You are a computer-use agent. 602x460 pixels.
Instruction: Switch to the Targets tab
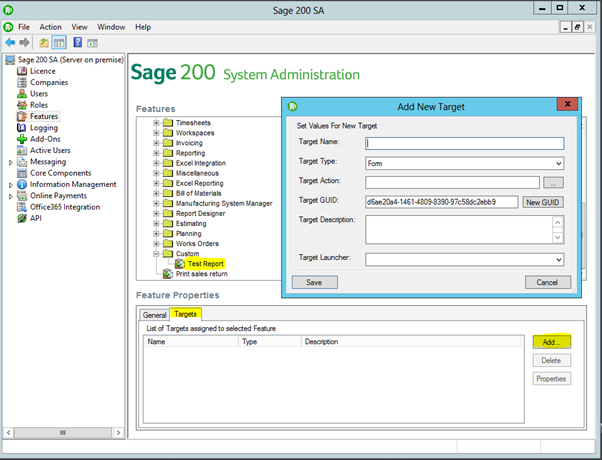point(185,314)
